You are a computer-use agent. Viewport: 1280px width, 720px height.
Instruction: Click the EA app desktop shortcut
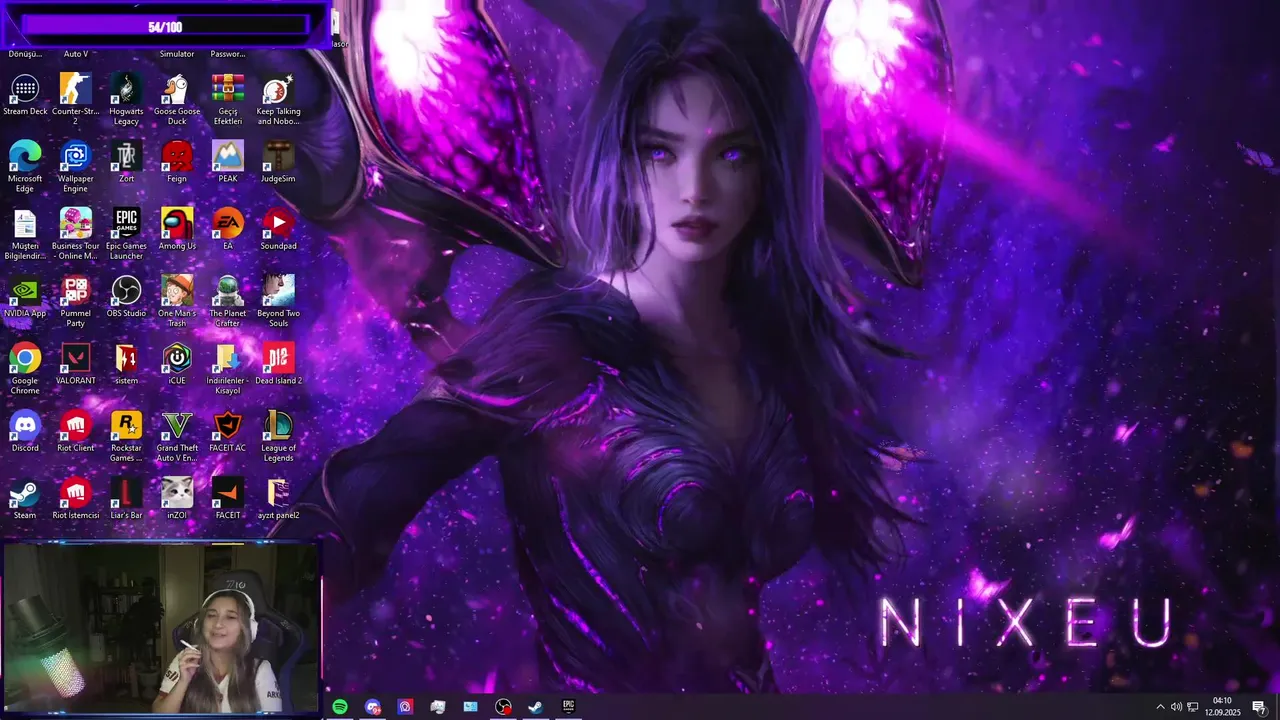point(228,229)
